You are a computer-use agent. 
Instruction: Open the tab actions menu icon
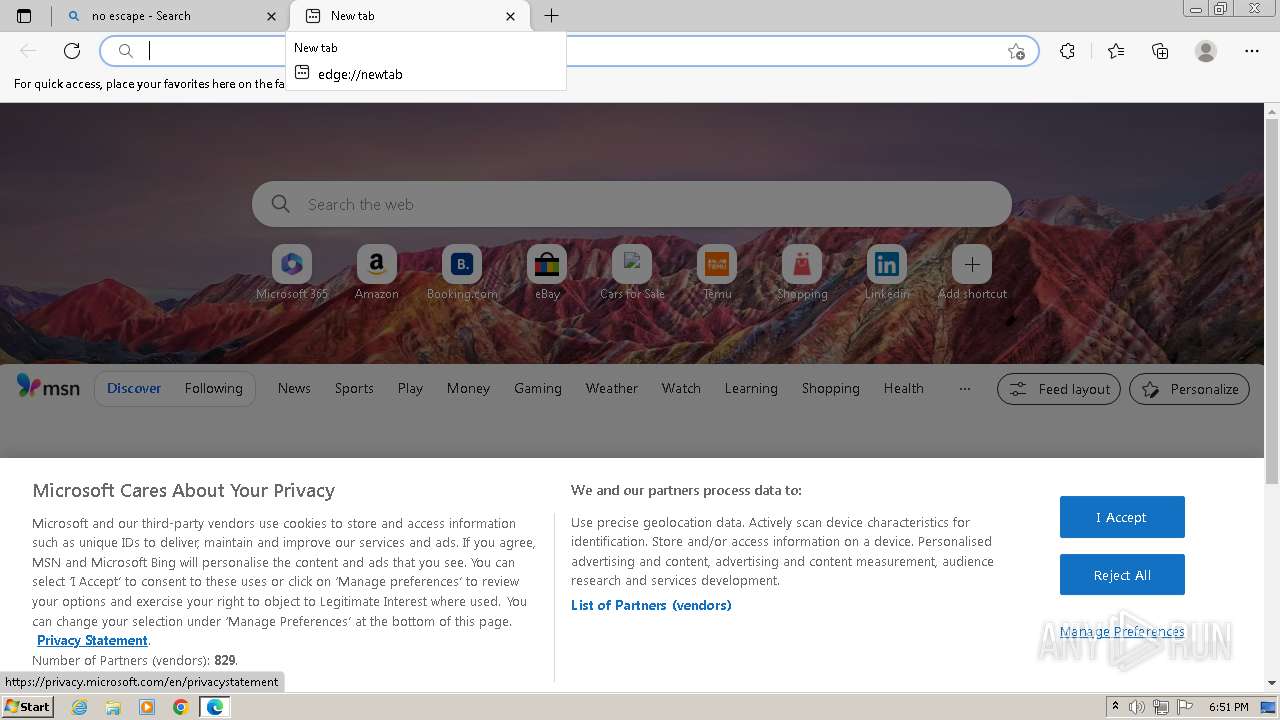(24, 16)
